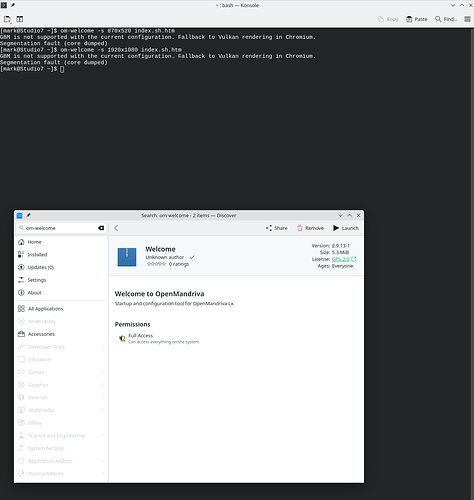Expand Plasma Addons chevron
474x500 pixels.
tap(102, 473)
